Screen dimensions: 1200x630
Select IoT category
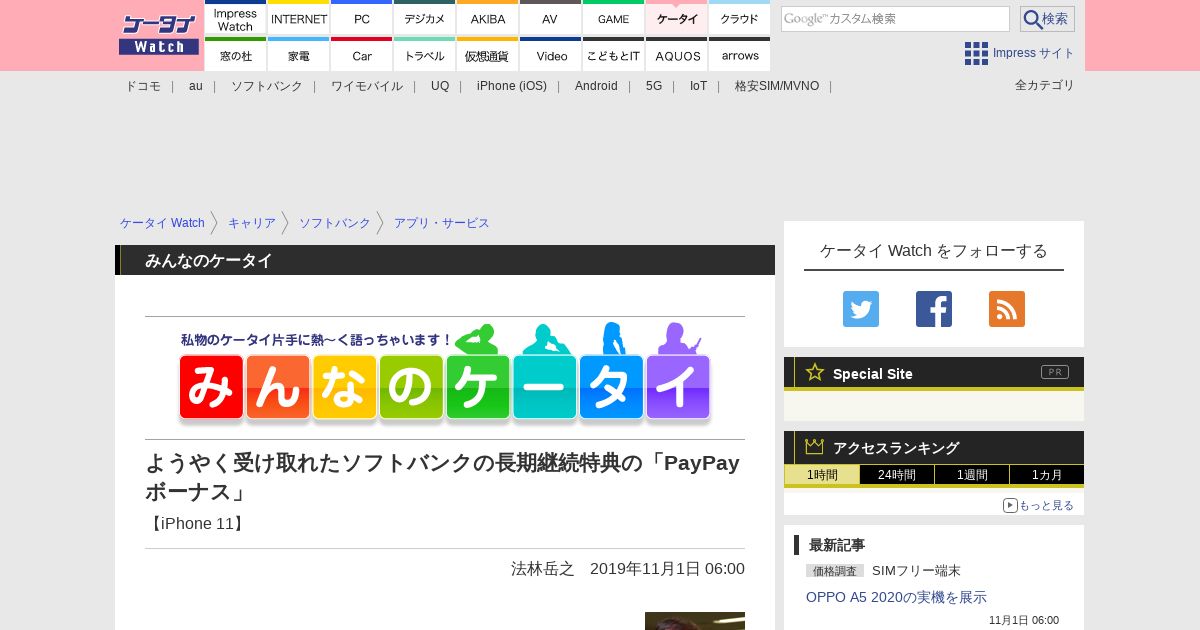point(698,86)
